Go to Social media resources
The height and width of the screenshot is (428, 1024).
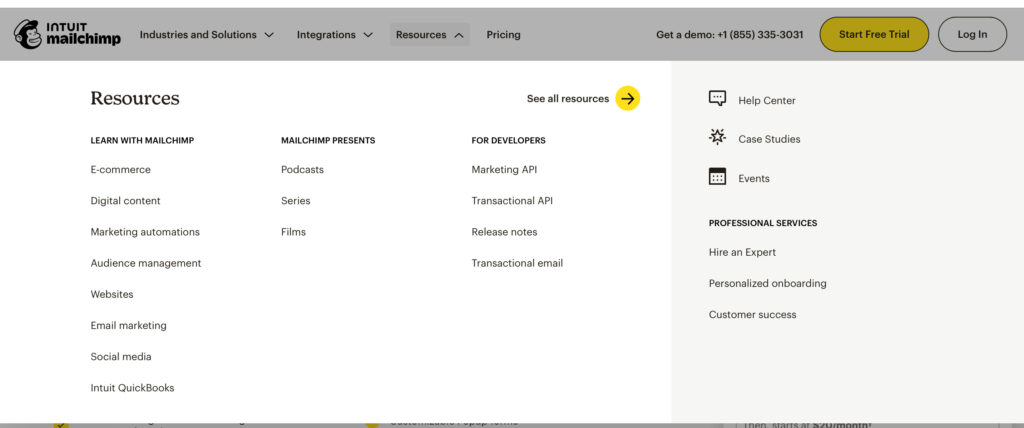pyautogui.click(x=121, y=357)
